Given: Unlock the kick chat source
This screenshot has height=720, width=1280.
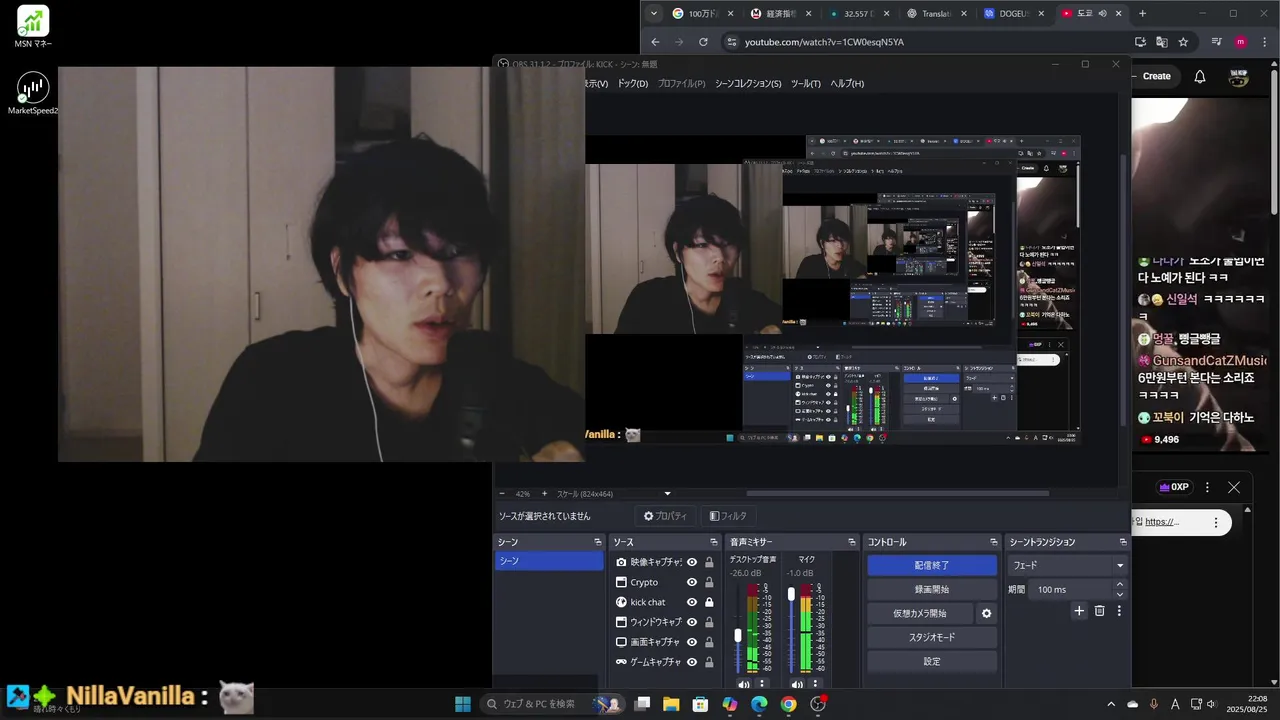Looking at the screenshot, I should click(709, 602).
